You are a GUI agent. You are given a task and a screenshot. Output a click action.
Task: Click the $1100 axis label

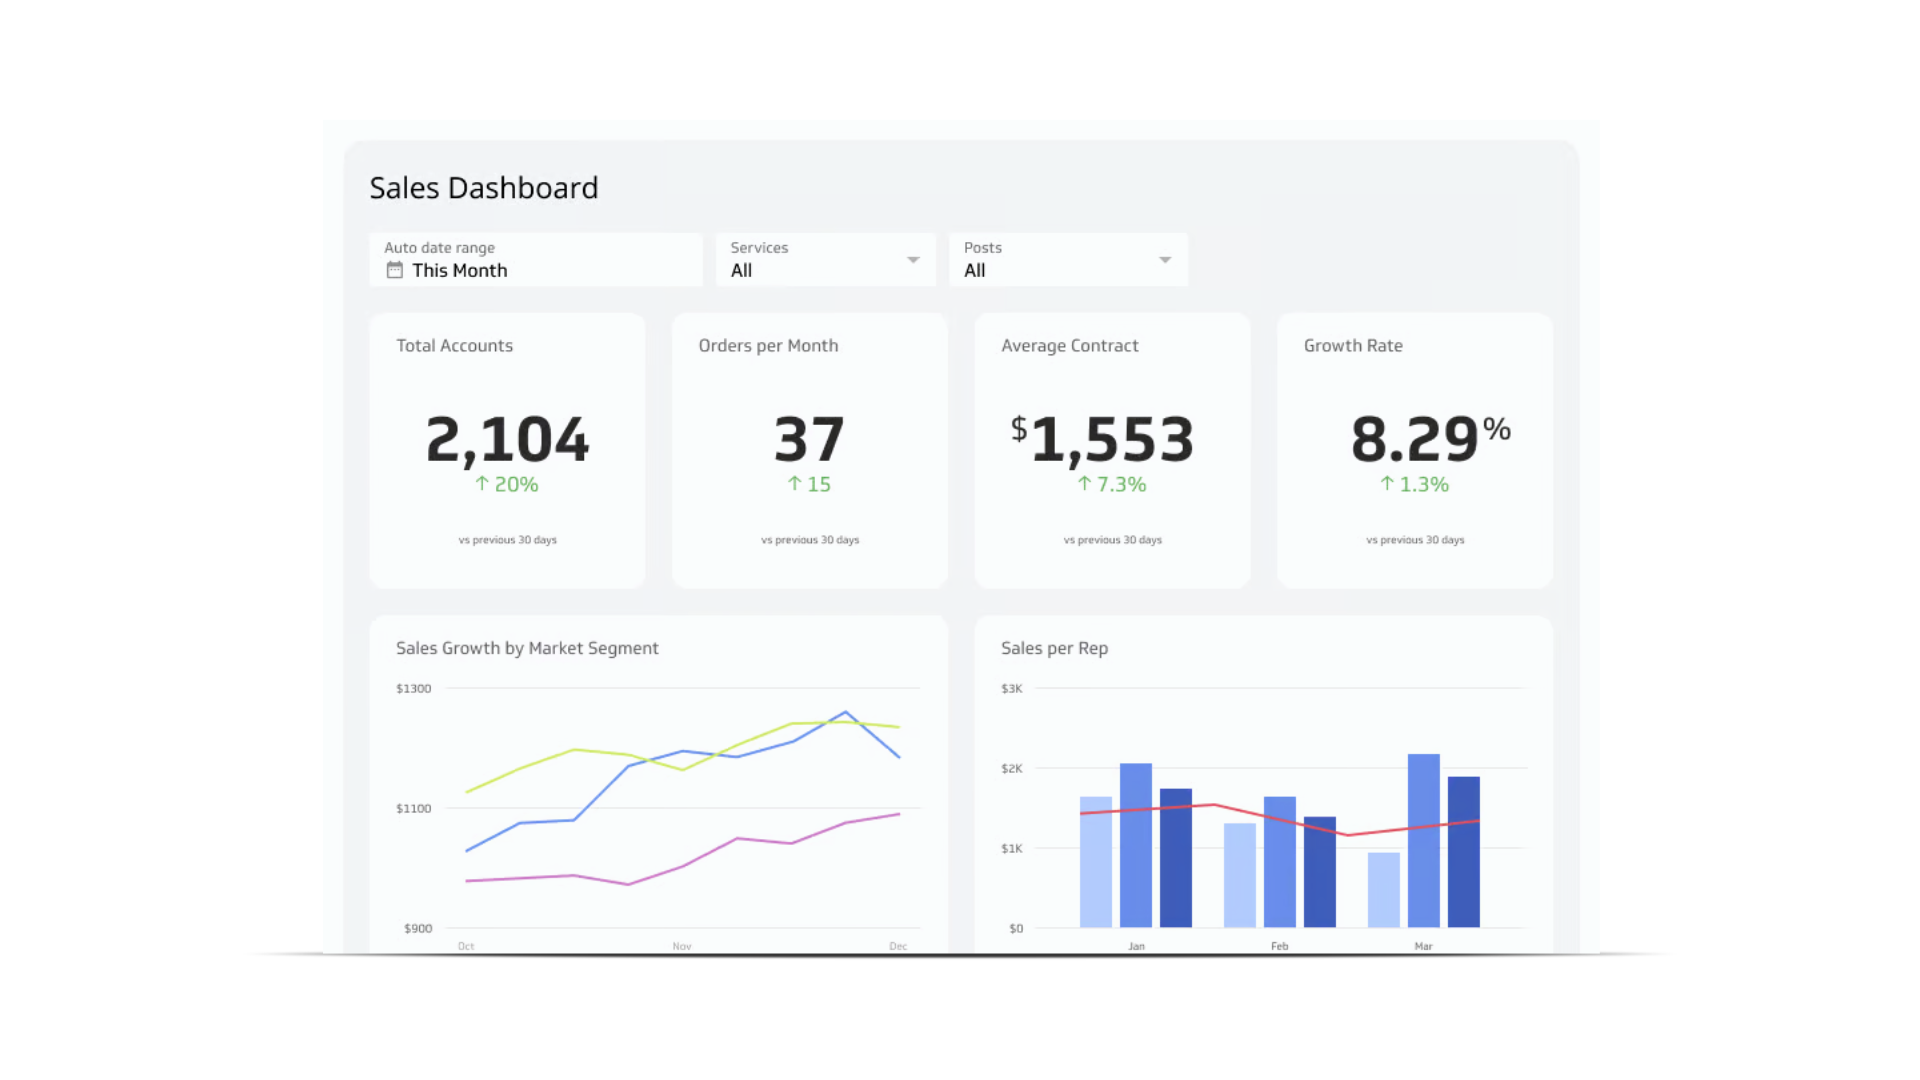pos(413,809)
